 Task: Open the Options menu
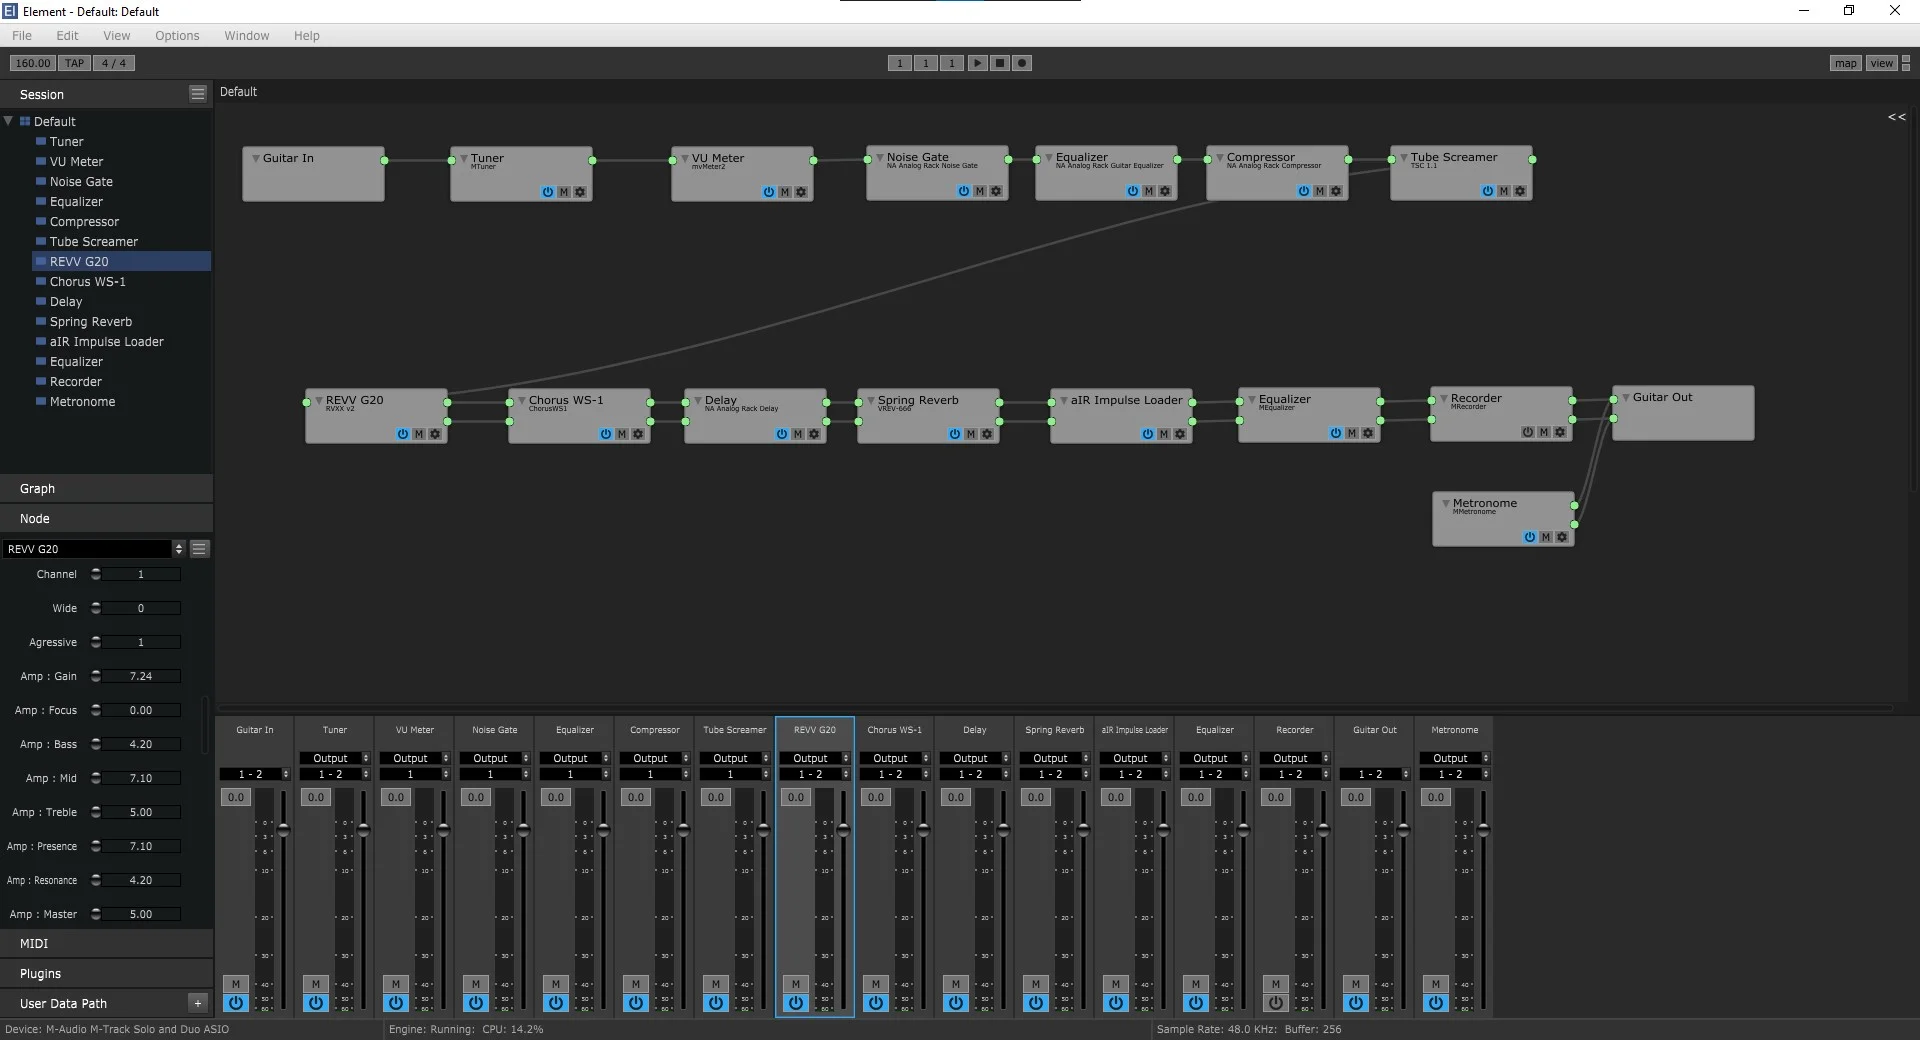[177, 36]
